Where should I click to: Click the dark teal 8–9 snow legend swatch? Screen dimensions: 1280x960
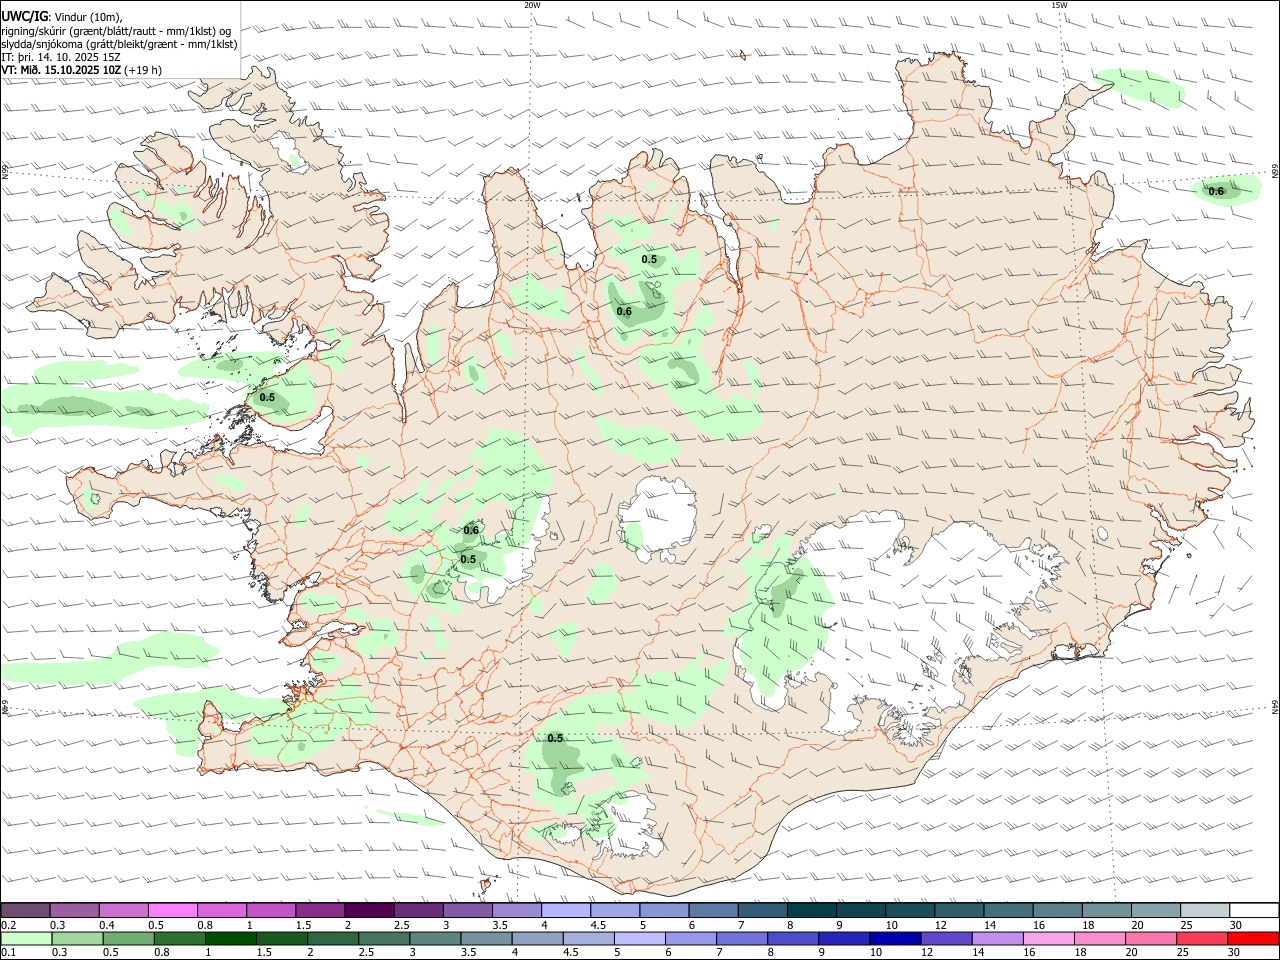(811, 910)
